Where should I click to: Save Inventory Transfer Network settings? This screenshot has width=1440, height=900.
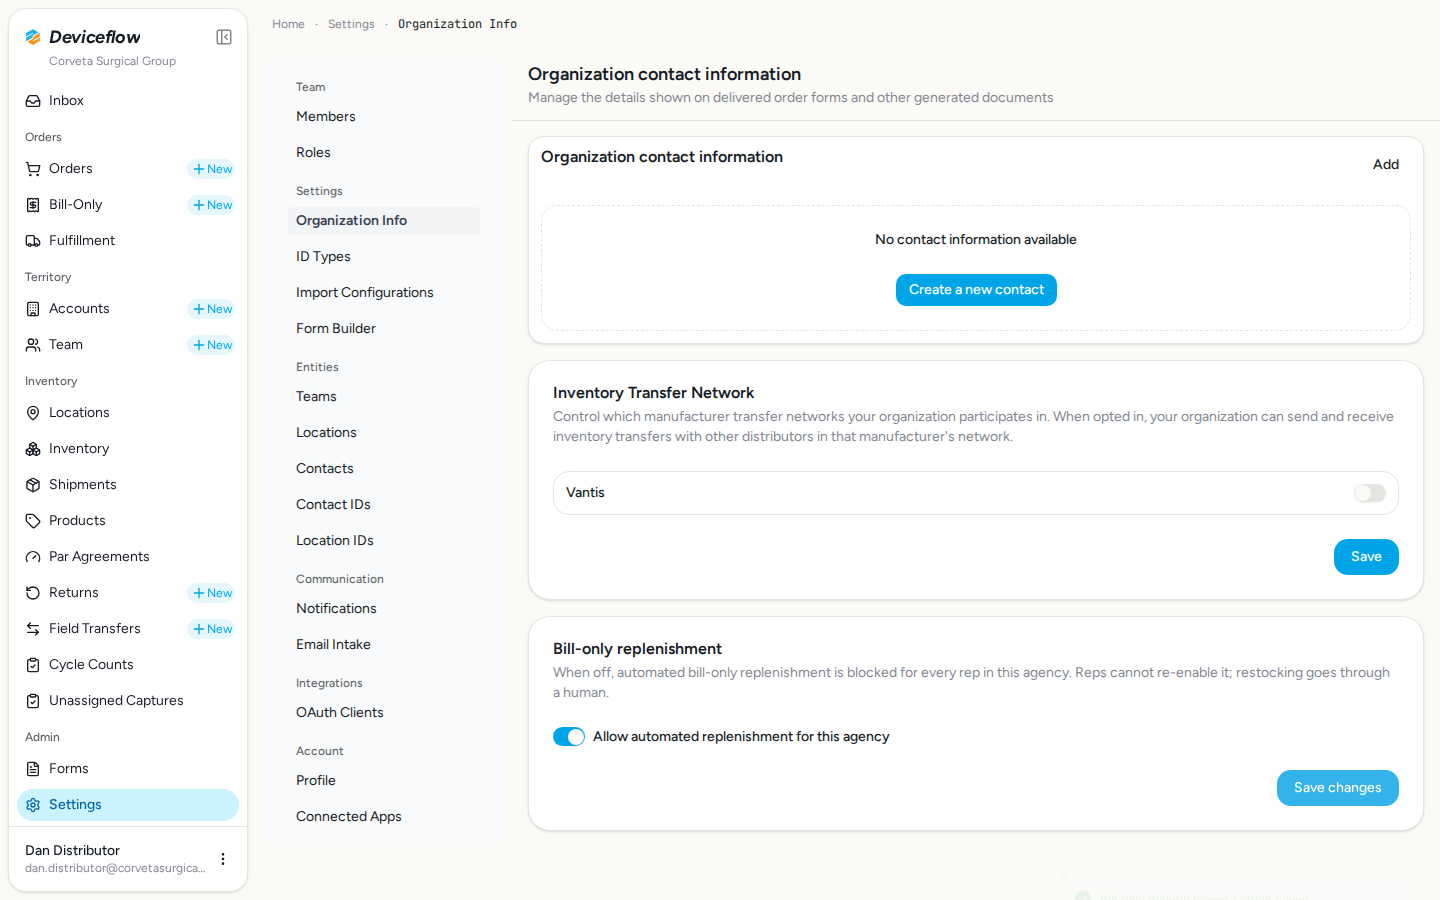click(x=1366, y=557)
